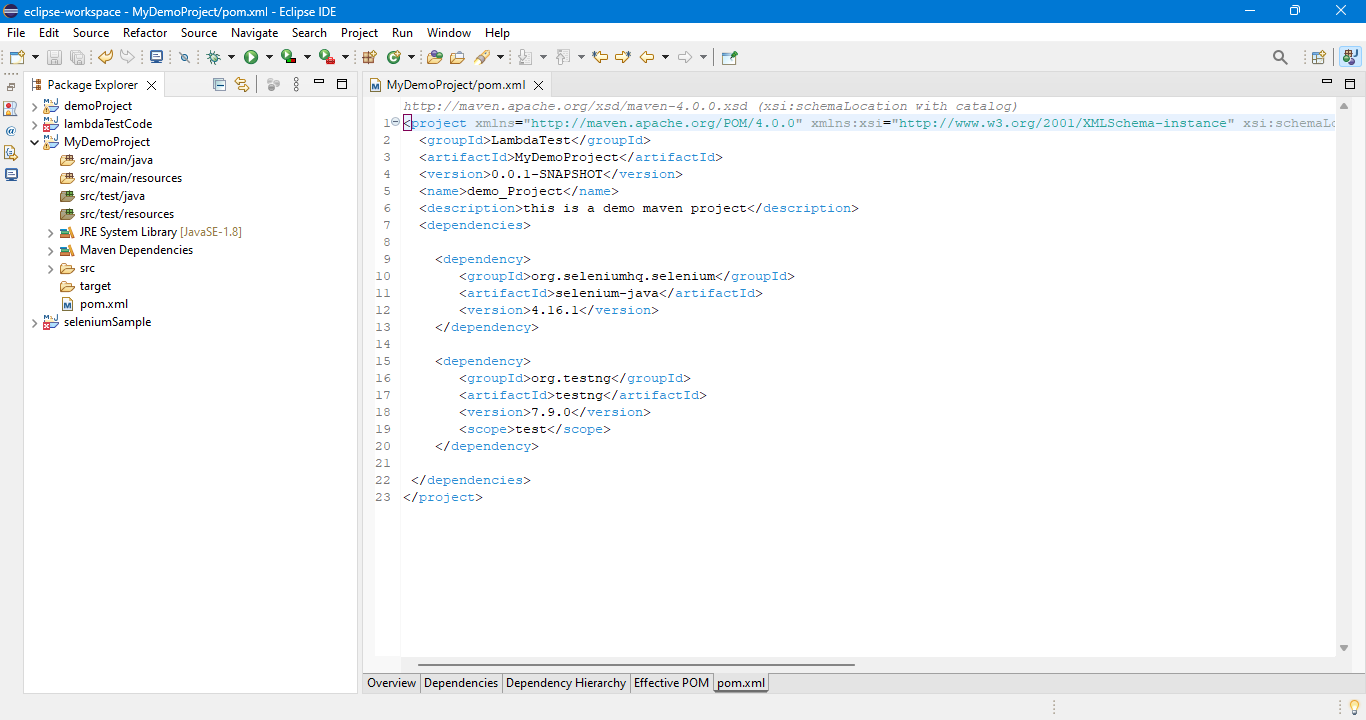Click the Restore icon in left trim

coord(11,87)
